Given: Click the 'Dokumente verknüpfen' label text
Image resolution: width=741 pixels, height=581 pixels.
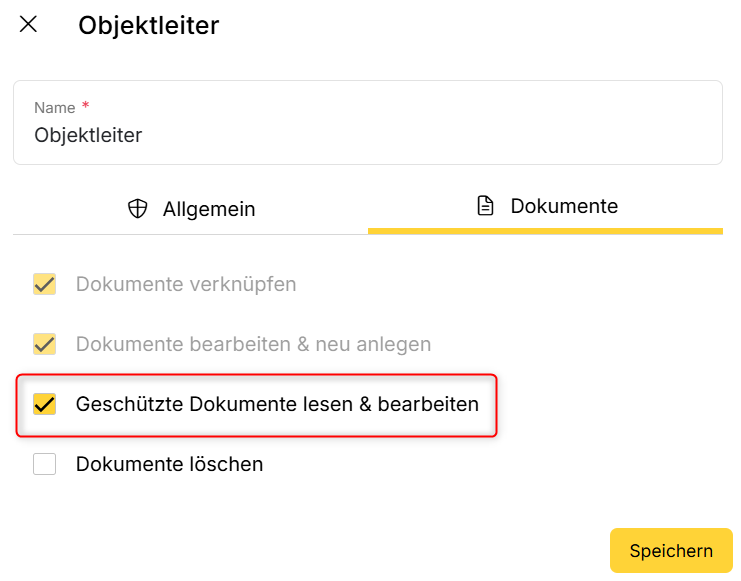Looking at the screenshot, I should [x=186, y=284].
